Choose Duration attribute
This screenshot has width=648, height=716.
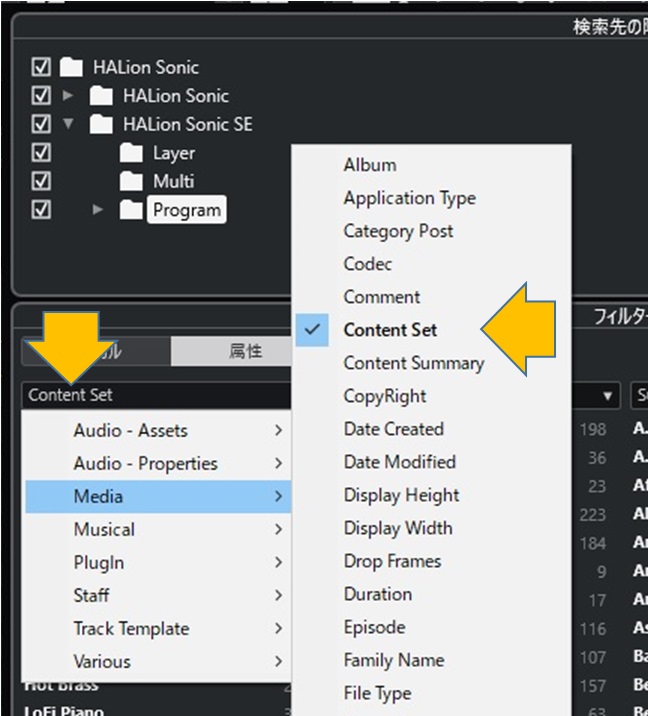[x=432, y=594]
